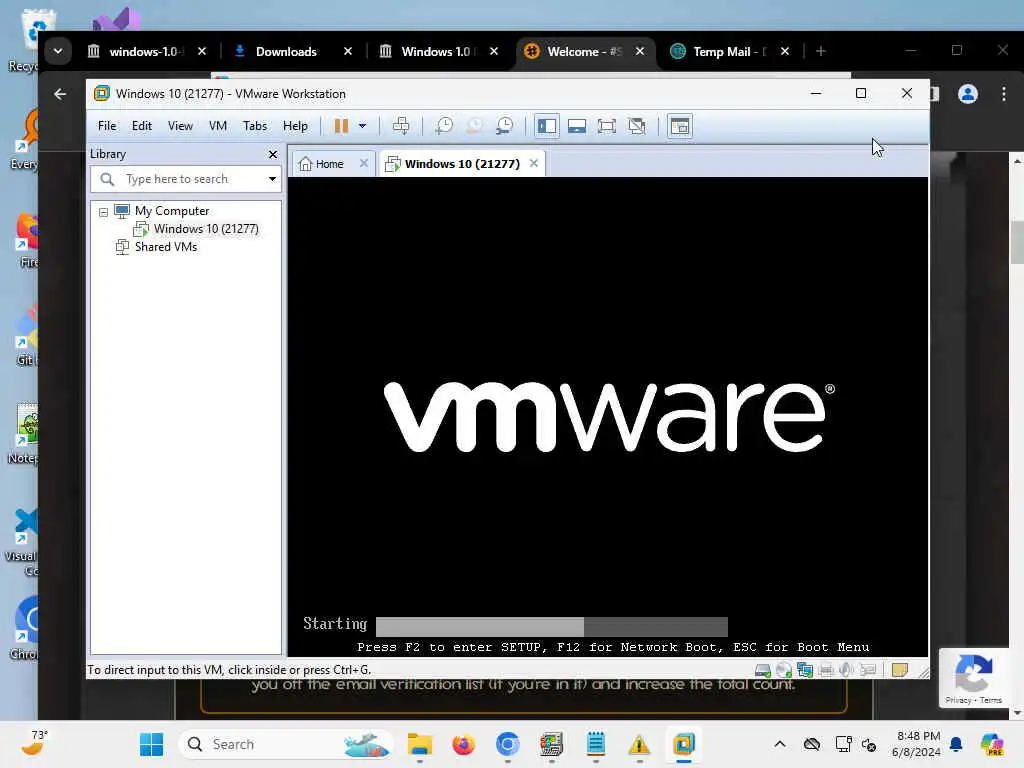
Task: Click the sound card status icon
Action: (x=846, y=670)
